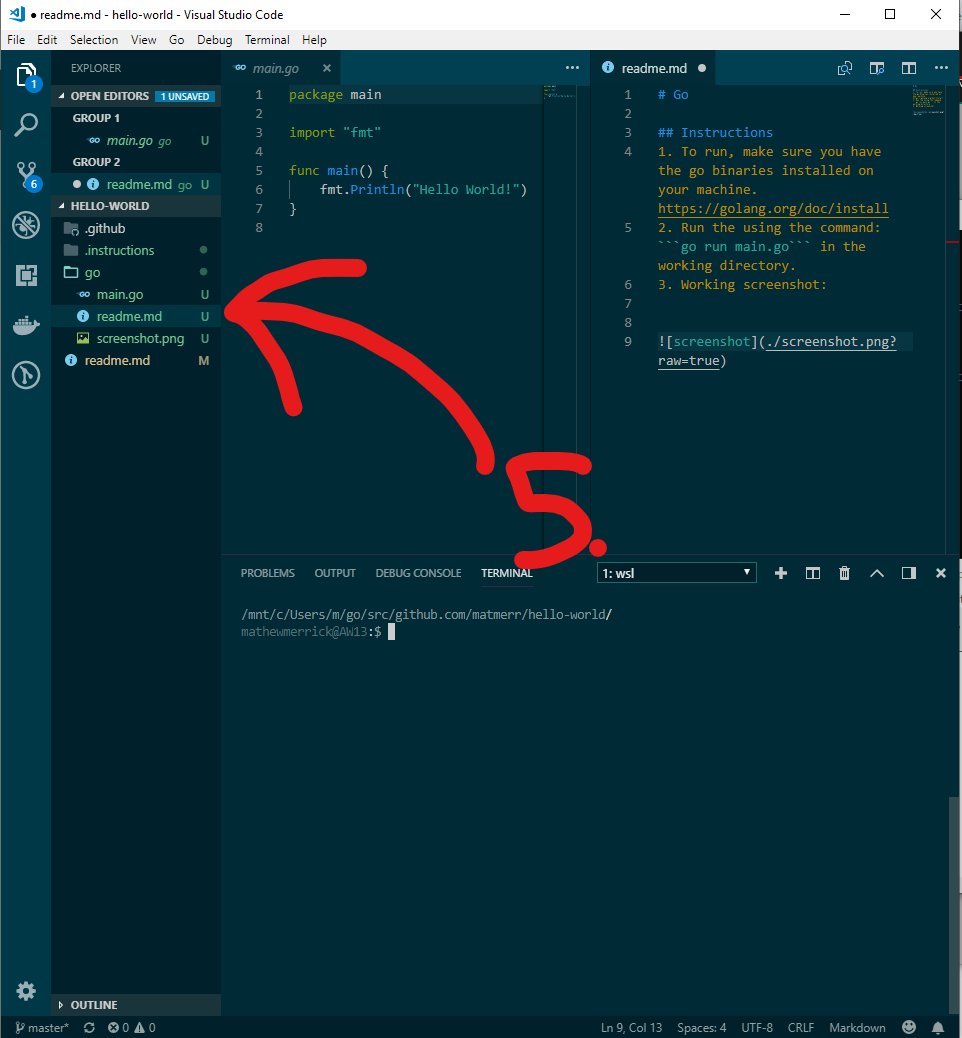Image resolution: width=962 pixels, height=1038 pixels.
Task: Open the Selection menu
Action: [94, 40]
